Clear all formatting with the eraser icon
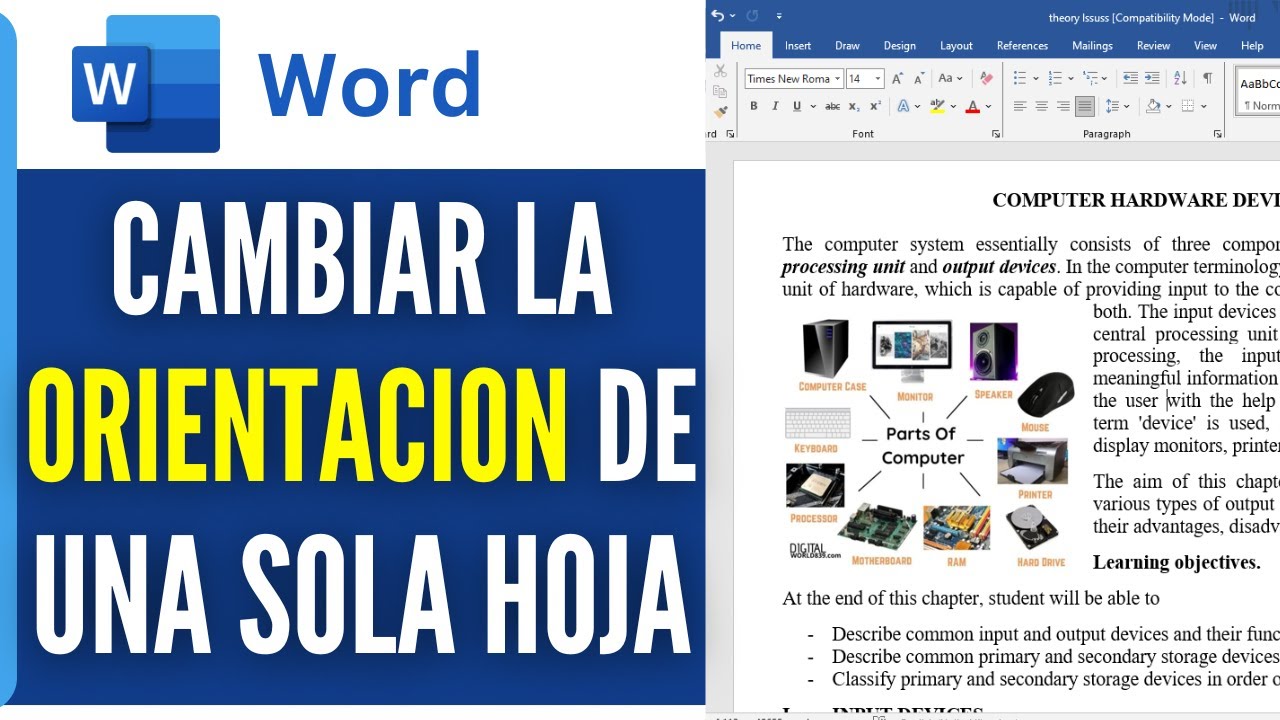Viewport: 1280px width, 720px height. pos(986,78)
